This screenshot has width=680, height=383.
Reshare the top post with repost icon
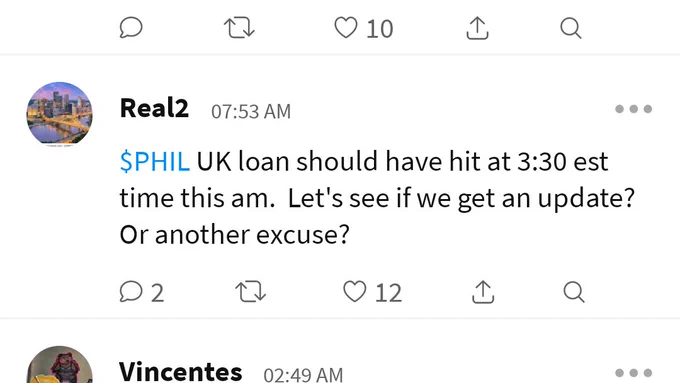click(239, 28)
